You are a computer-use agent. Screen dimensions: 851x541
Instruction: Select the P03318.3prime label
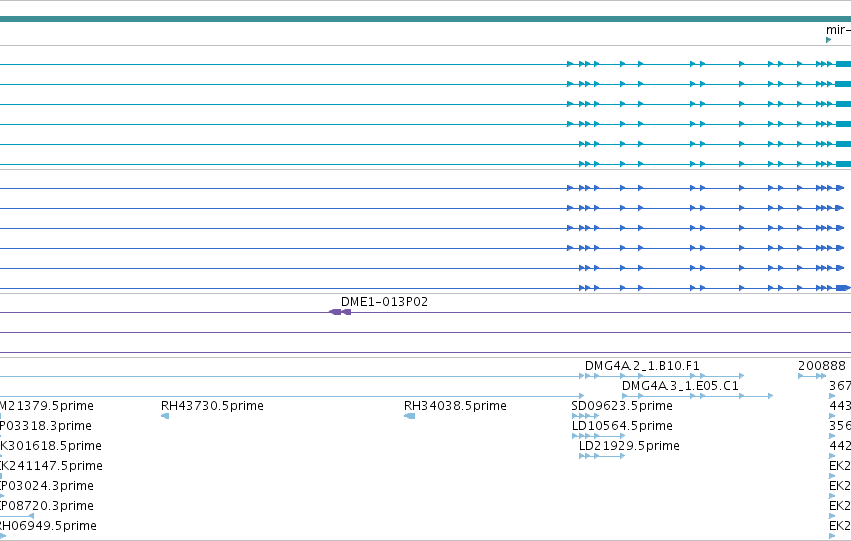pyautogui.click(x=46, y=426)
